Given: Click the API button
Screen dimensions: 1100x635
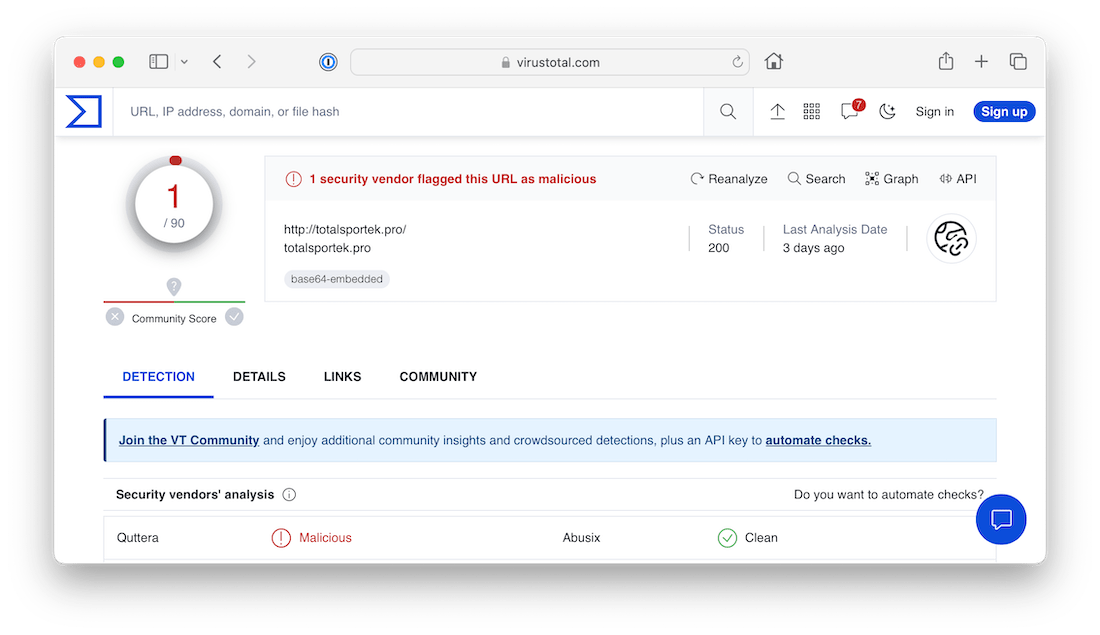Looking at the screenshot, I should coord(958,179).
